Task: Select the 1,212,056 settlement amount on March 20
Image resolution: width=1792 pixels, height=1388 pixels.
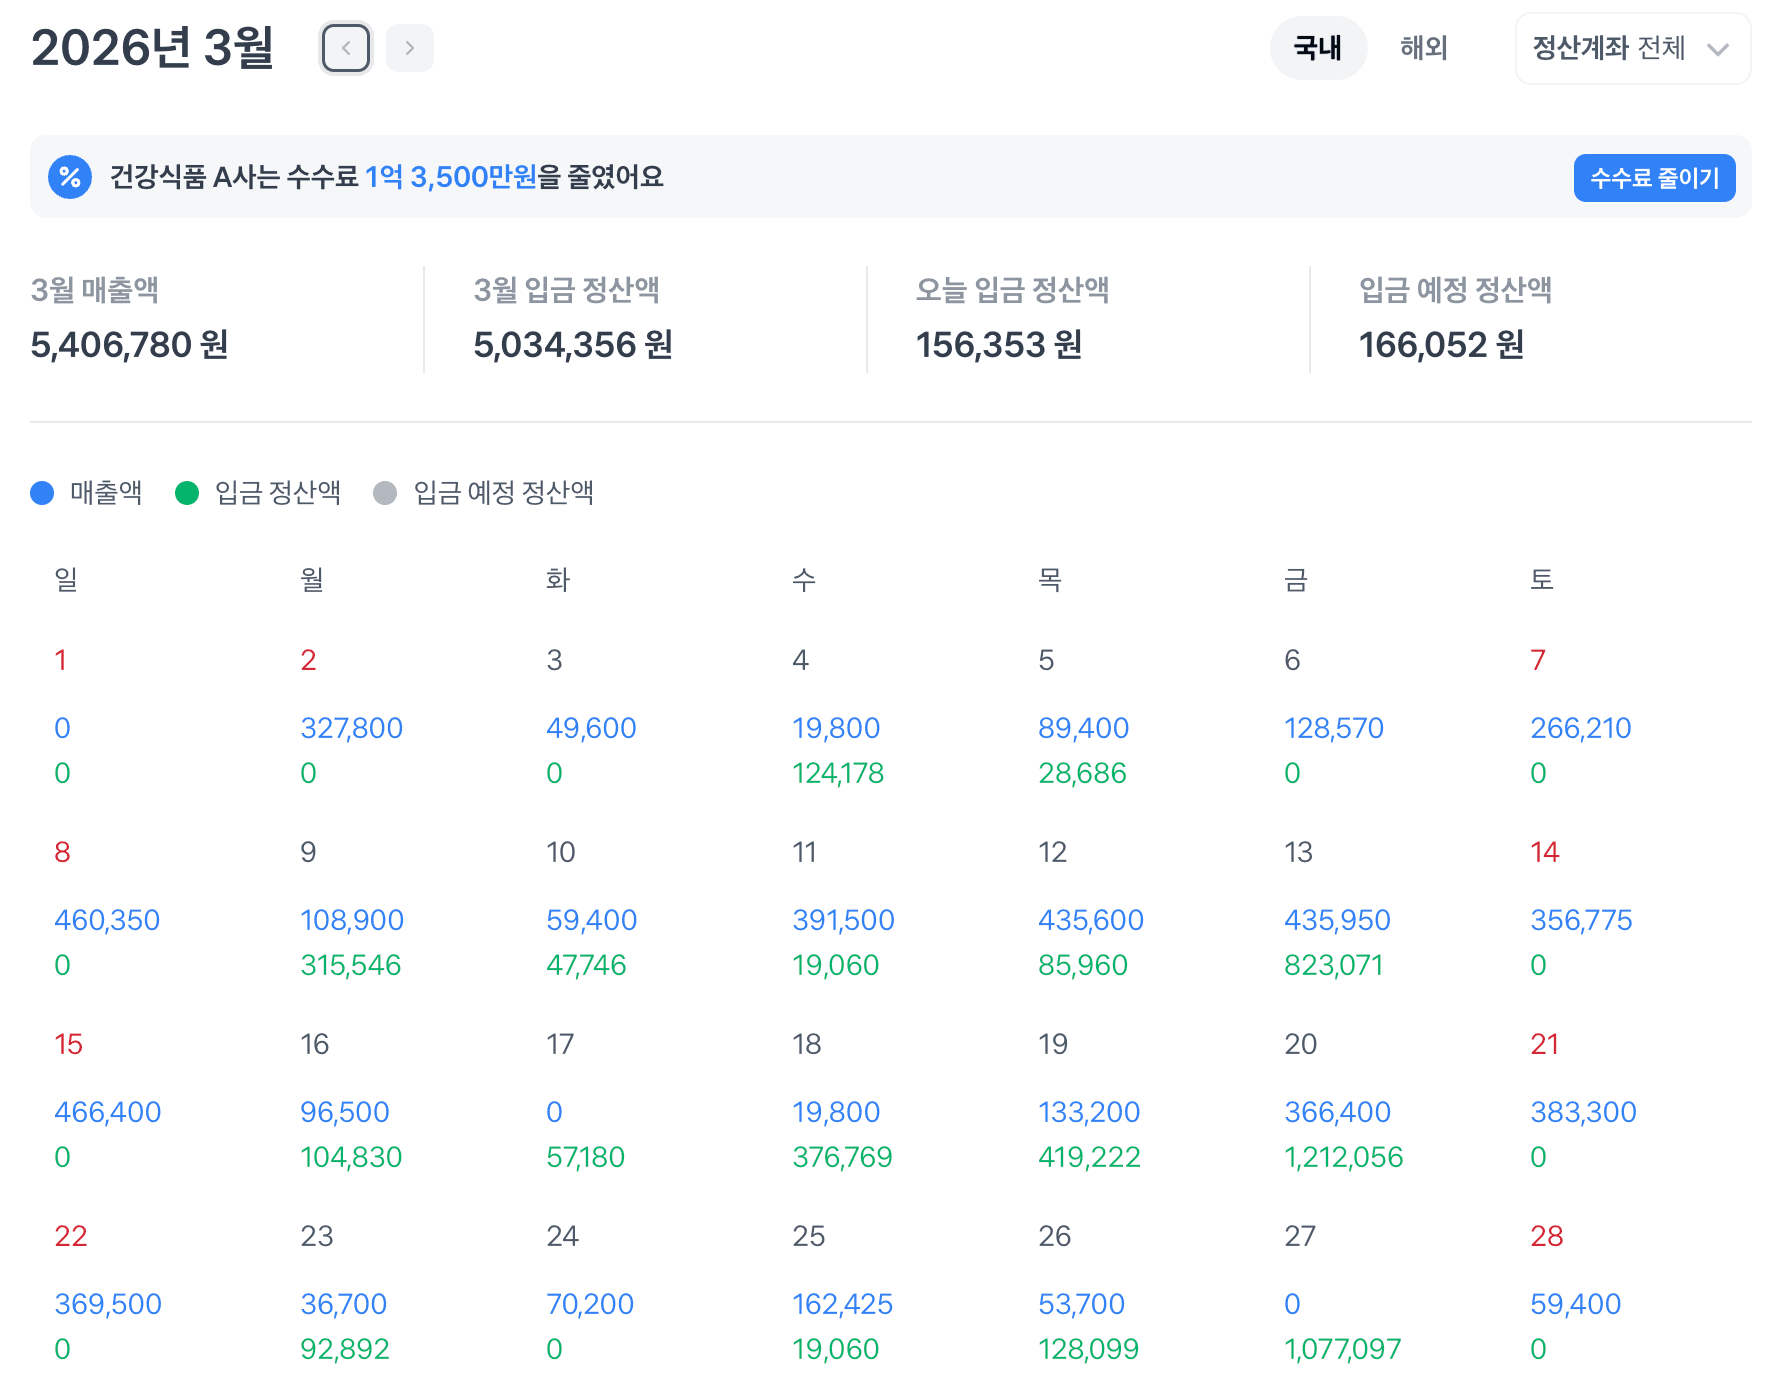Action: coord(1345,1157)
